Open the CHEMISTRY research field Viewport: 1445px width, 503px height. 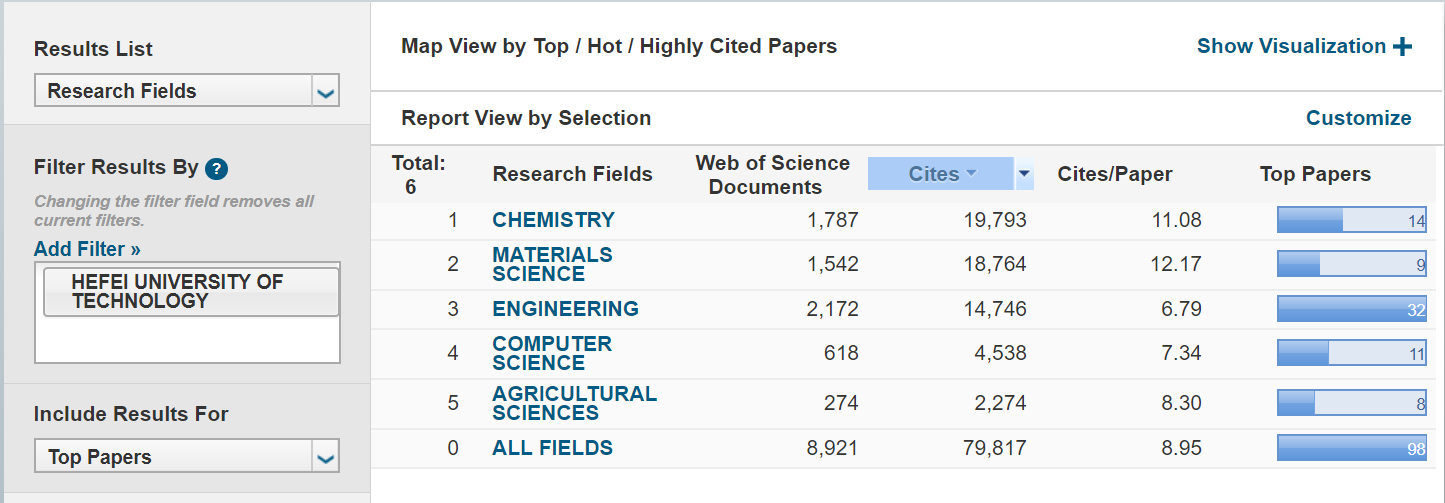point(553,220)
